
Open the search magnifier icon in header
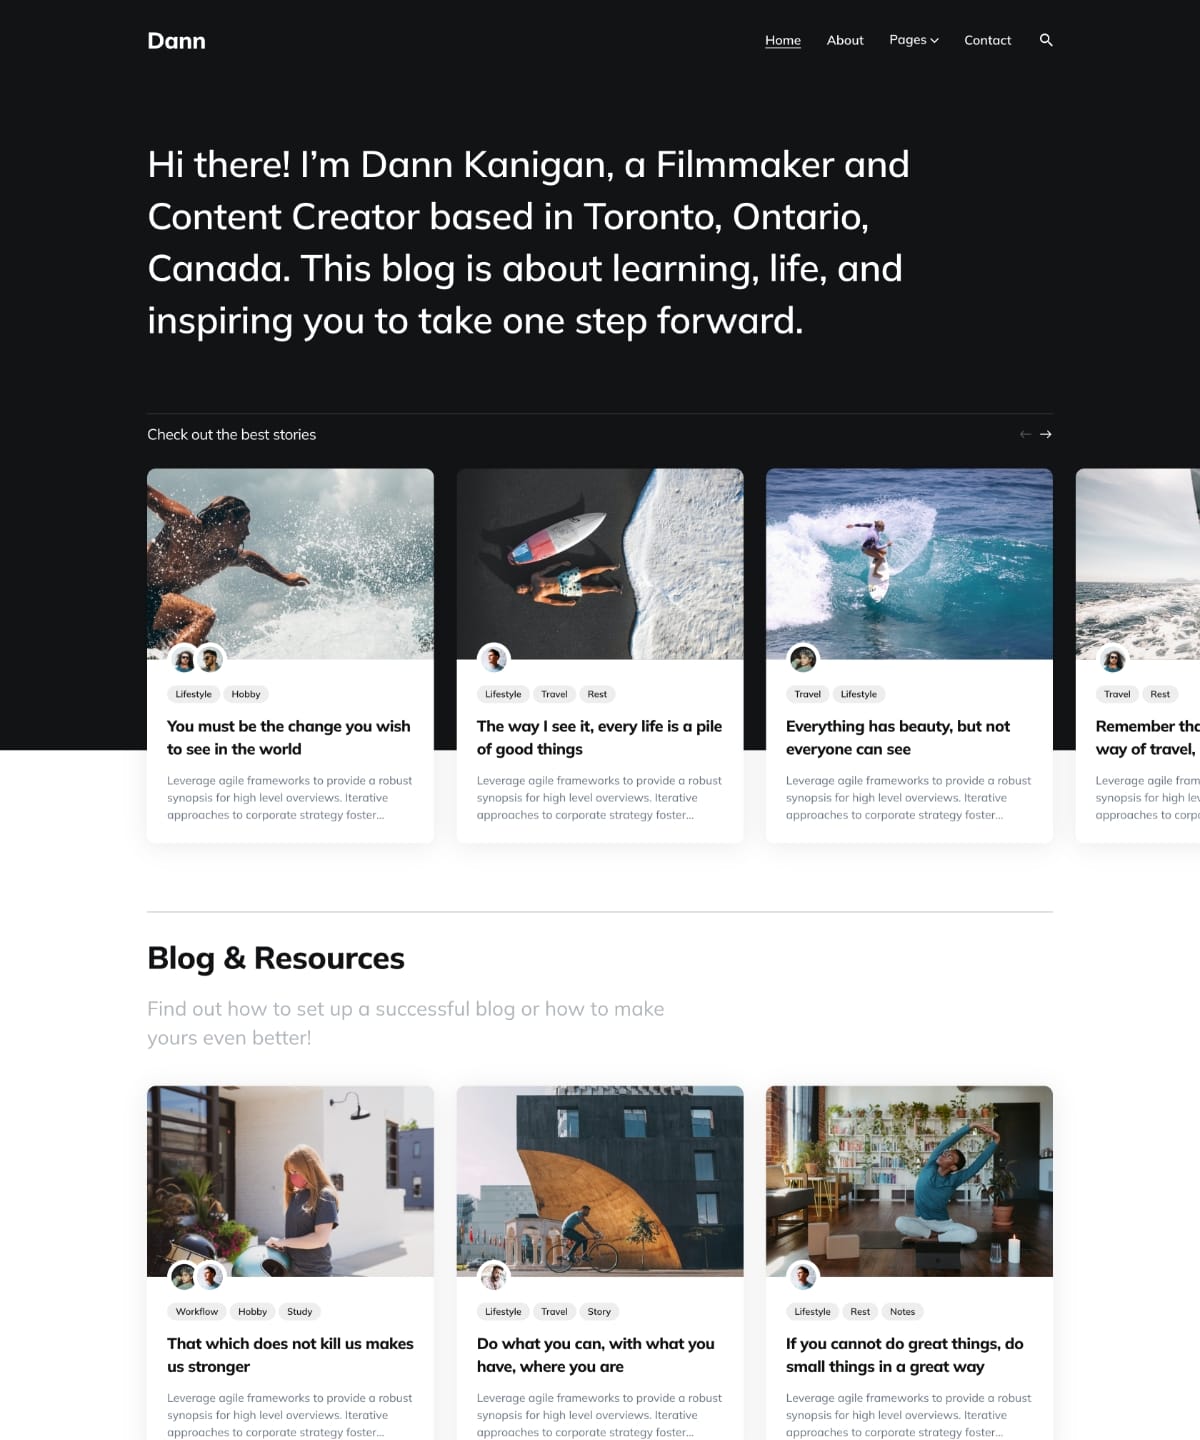[1046, 40]
